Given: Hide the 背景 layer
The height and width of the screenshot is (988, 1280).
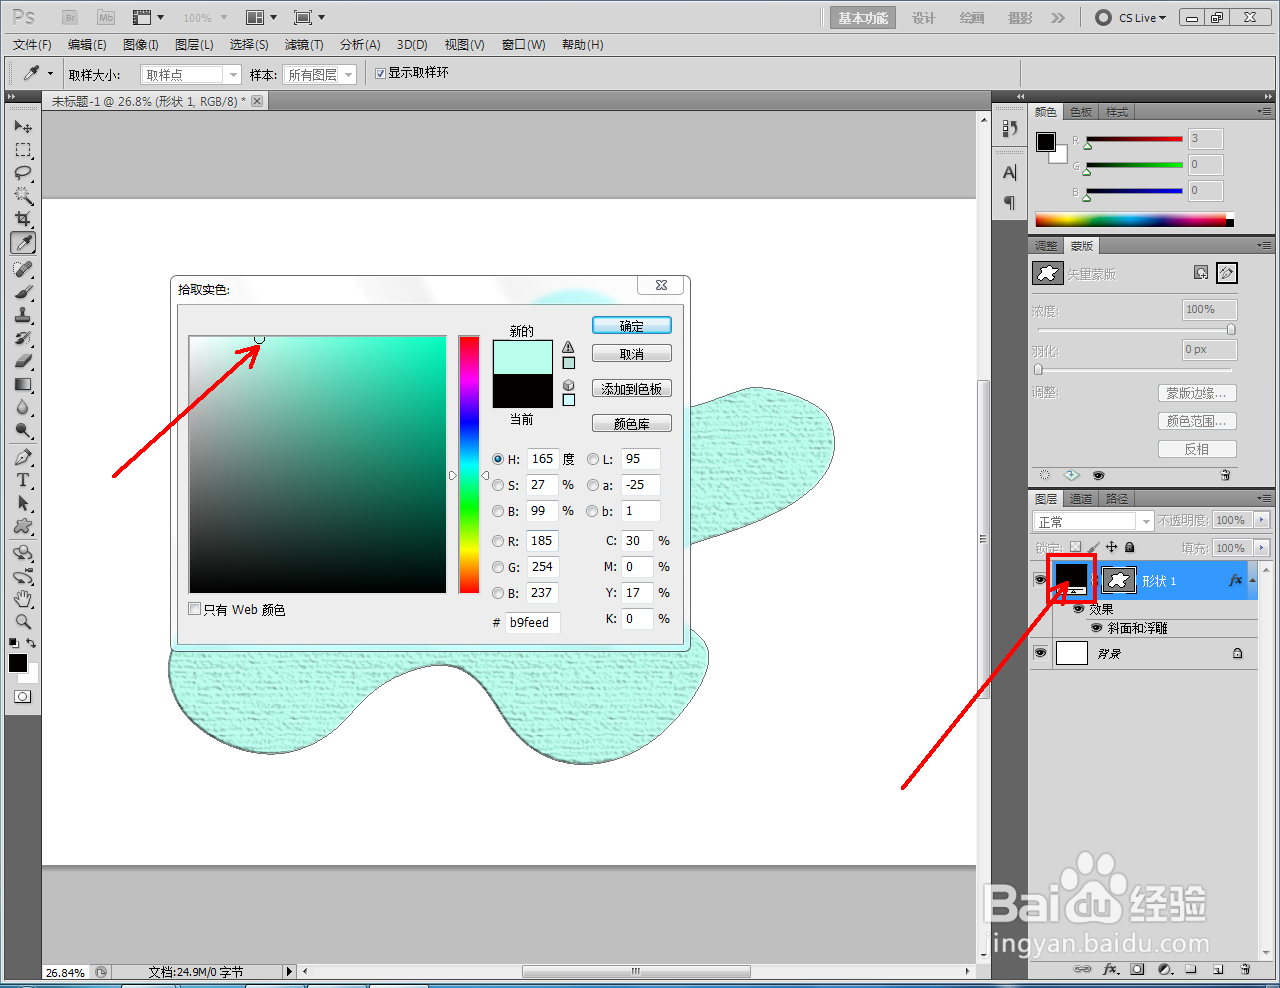Looking at the screenshot, I should 1040,653.
